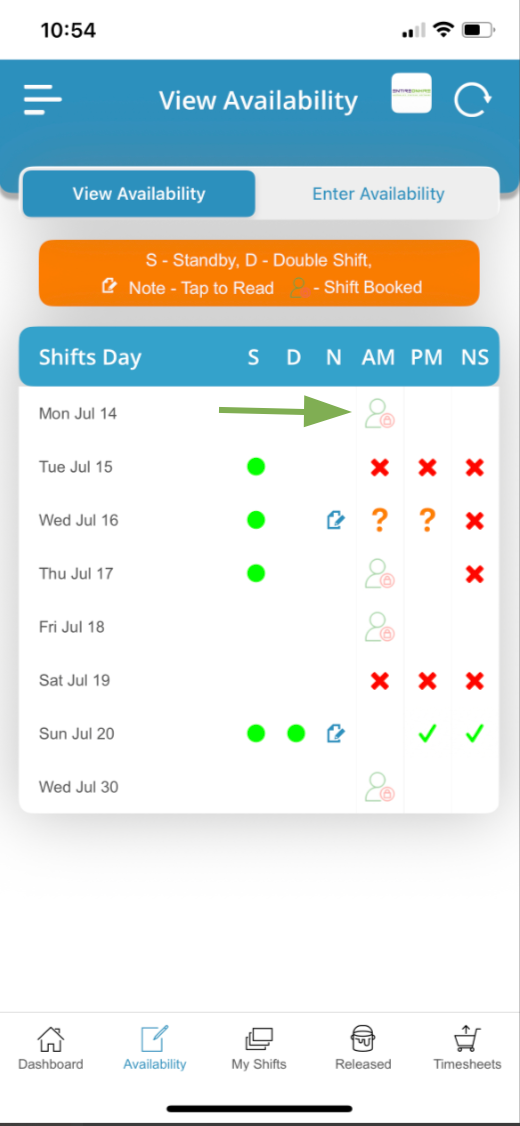Open the note icon for Sun Jul 20
The height and width of the screenshot is (1126, 520).
335,733
